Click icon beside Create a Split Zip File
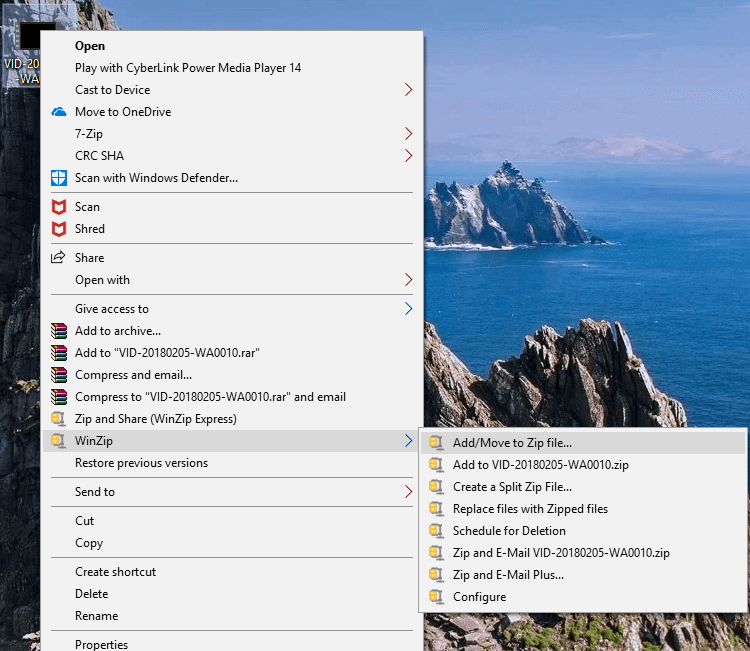The height and width of the screenshot is (651, 750). [x=435, y=487]
